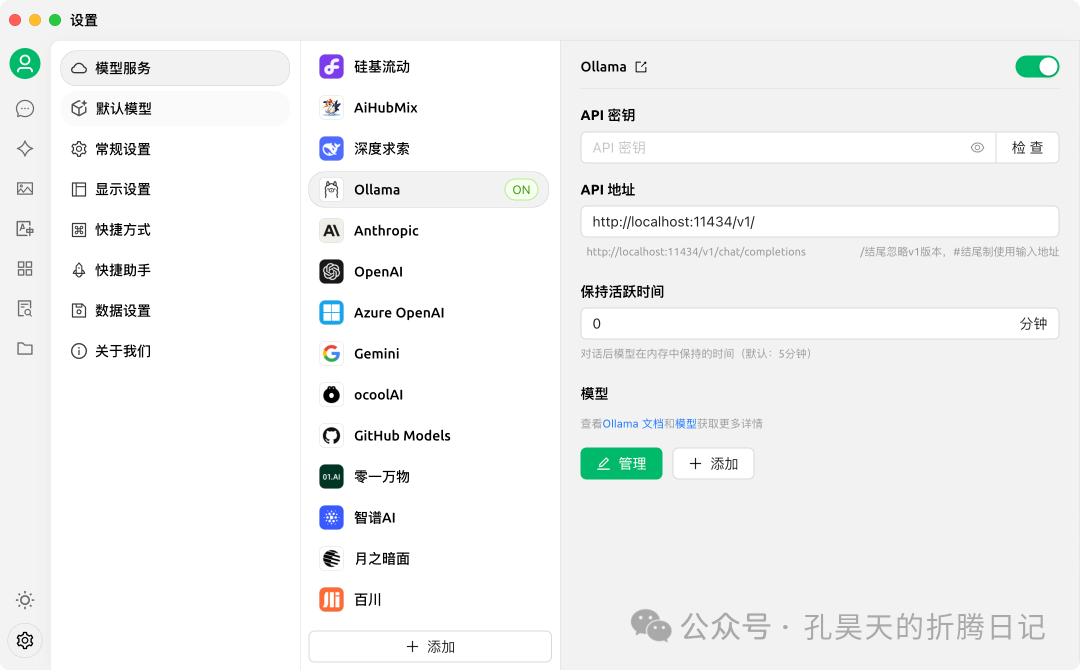This screenshot has height=670, width=1080.
Task: Show API key with eye icon
Action: (977, 147)
